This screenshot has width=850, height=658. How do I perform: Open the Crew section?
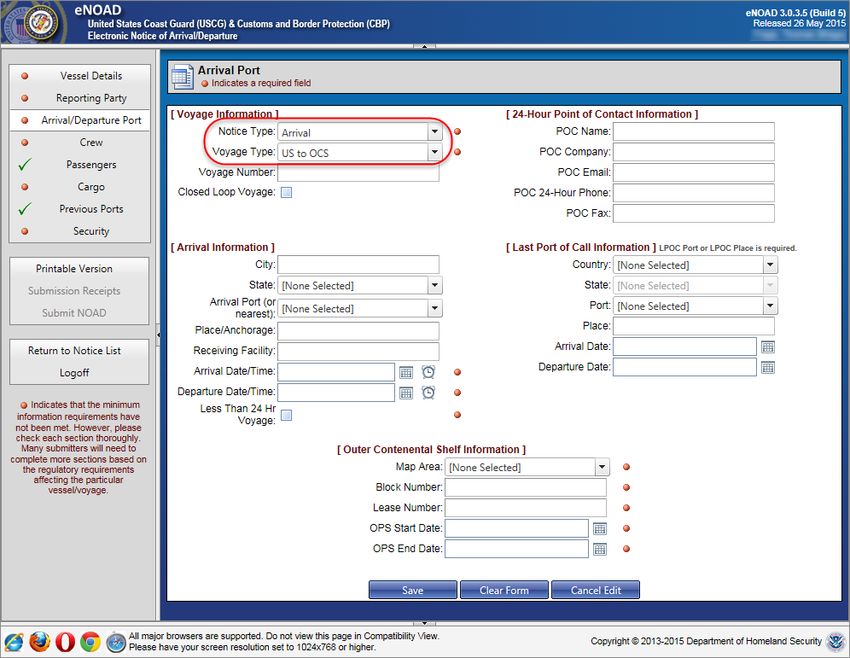(x=80, y=143)
